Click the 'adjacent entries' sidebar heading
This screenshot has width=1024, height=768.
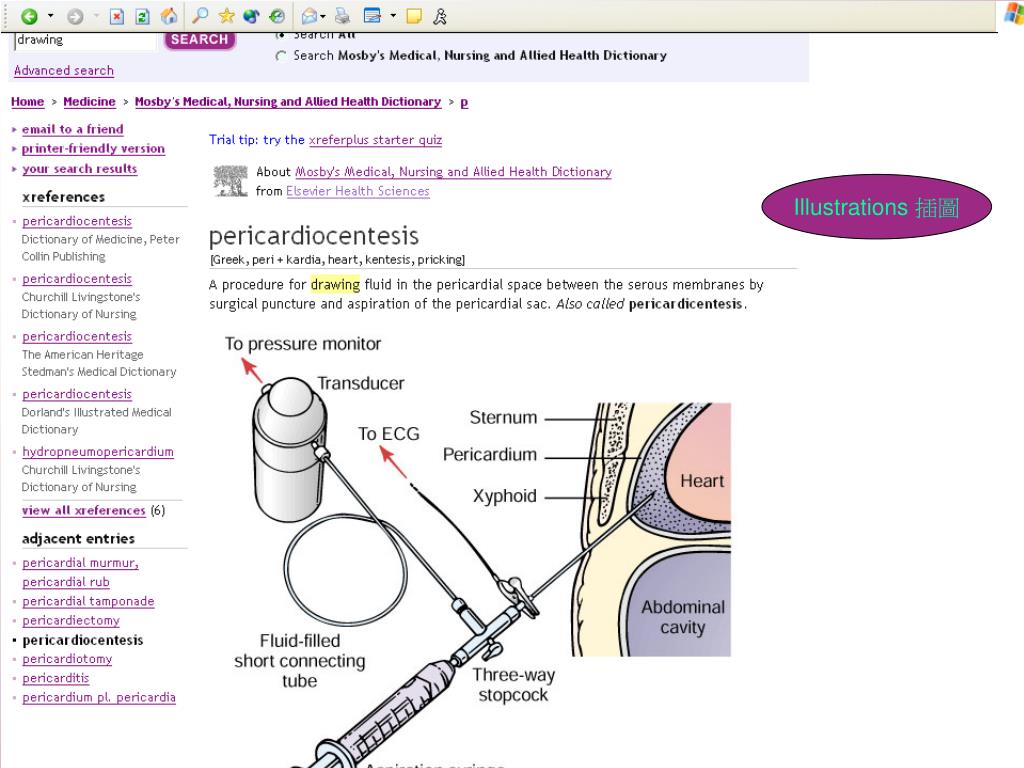pos(78,539)
